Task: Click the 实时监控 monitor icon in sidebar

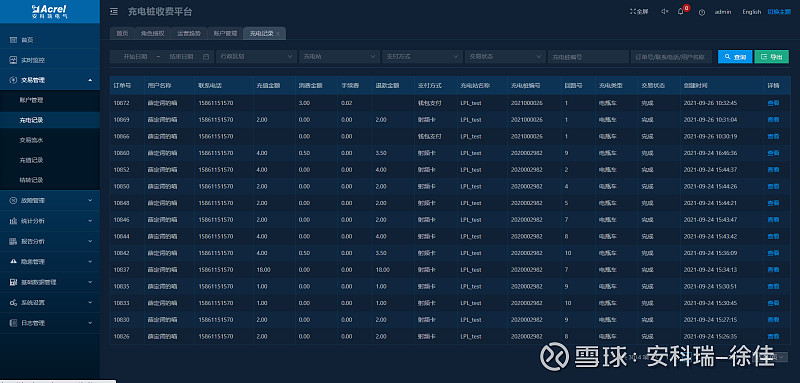Action: (13, 60)
